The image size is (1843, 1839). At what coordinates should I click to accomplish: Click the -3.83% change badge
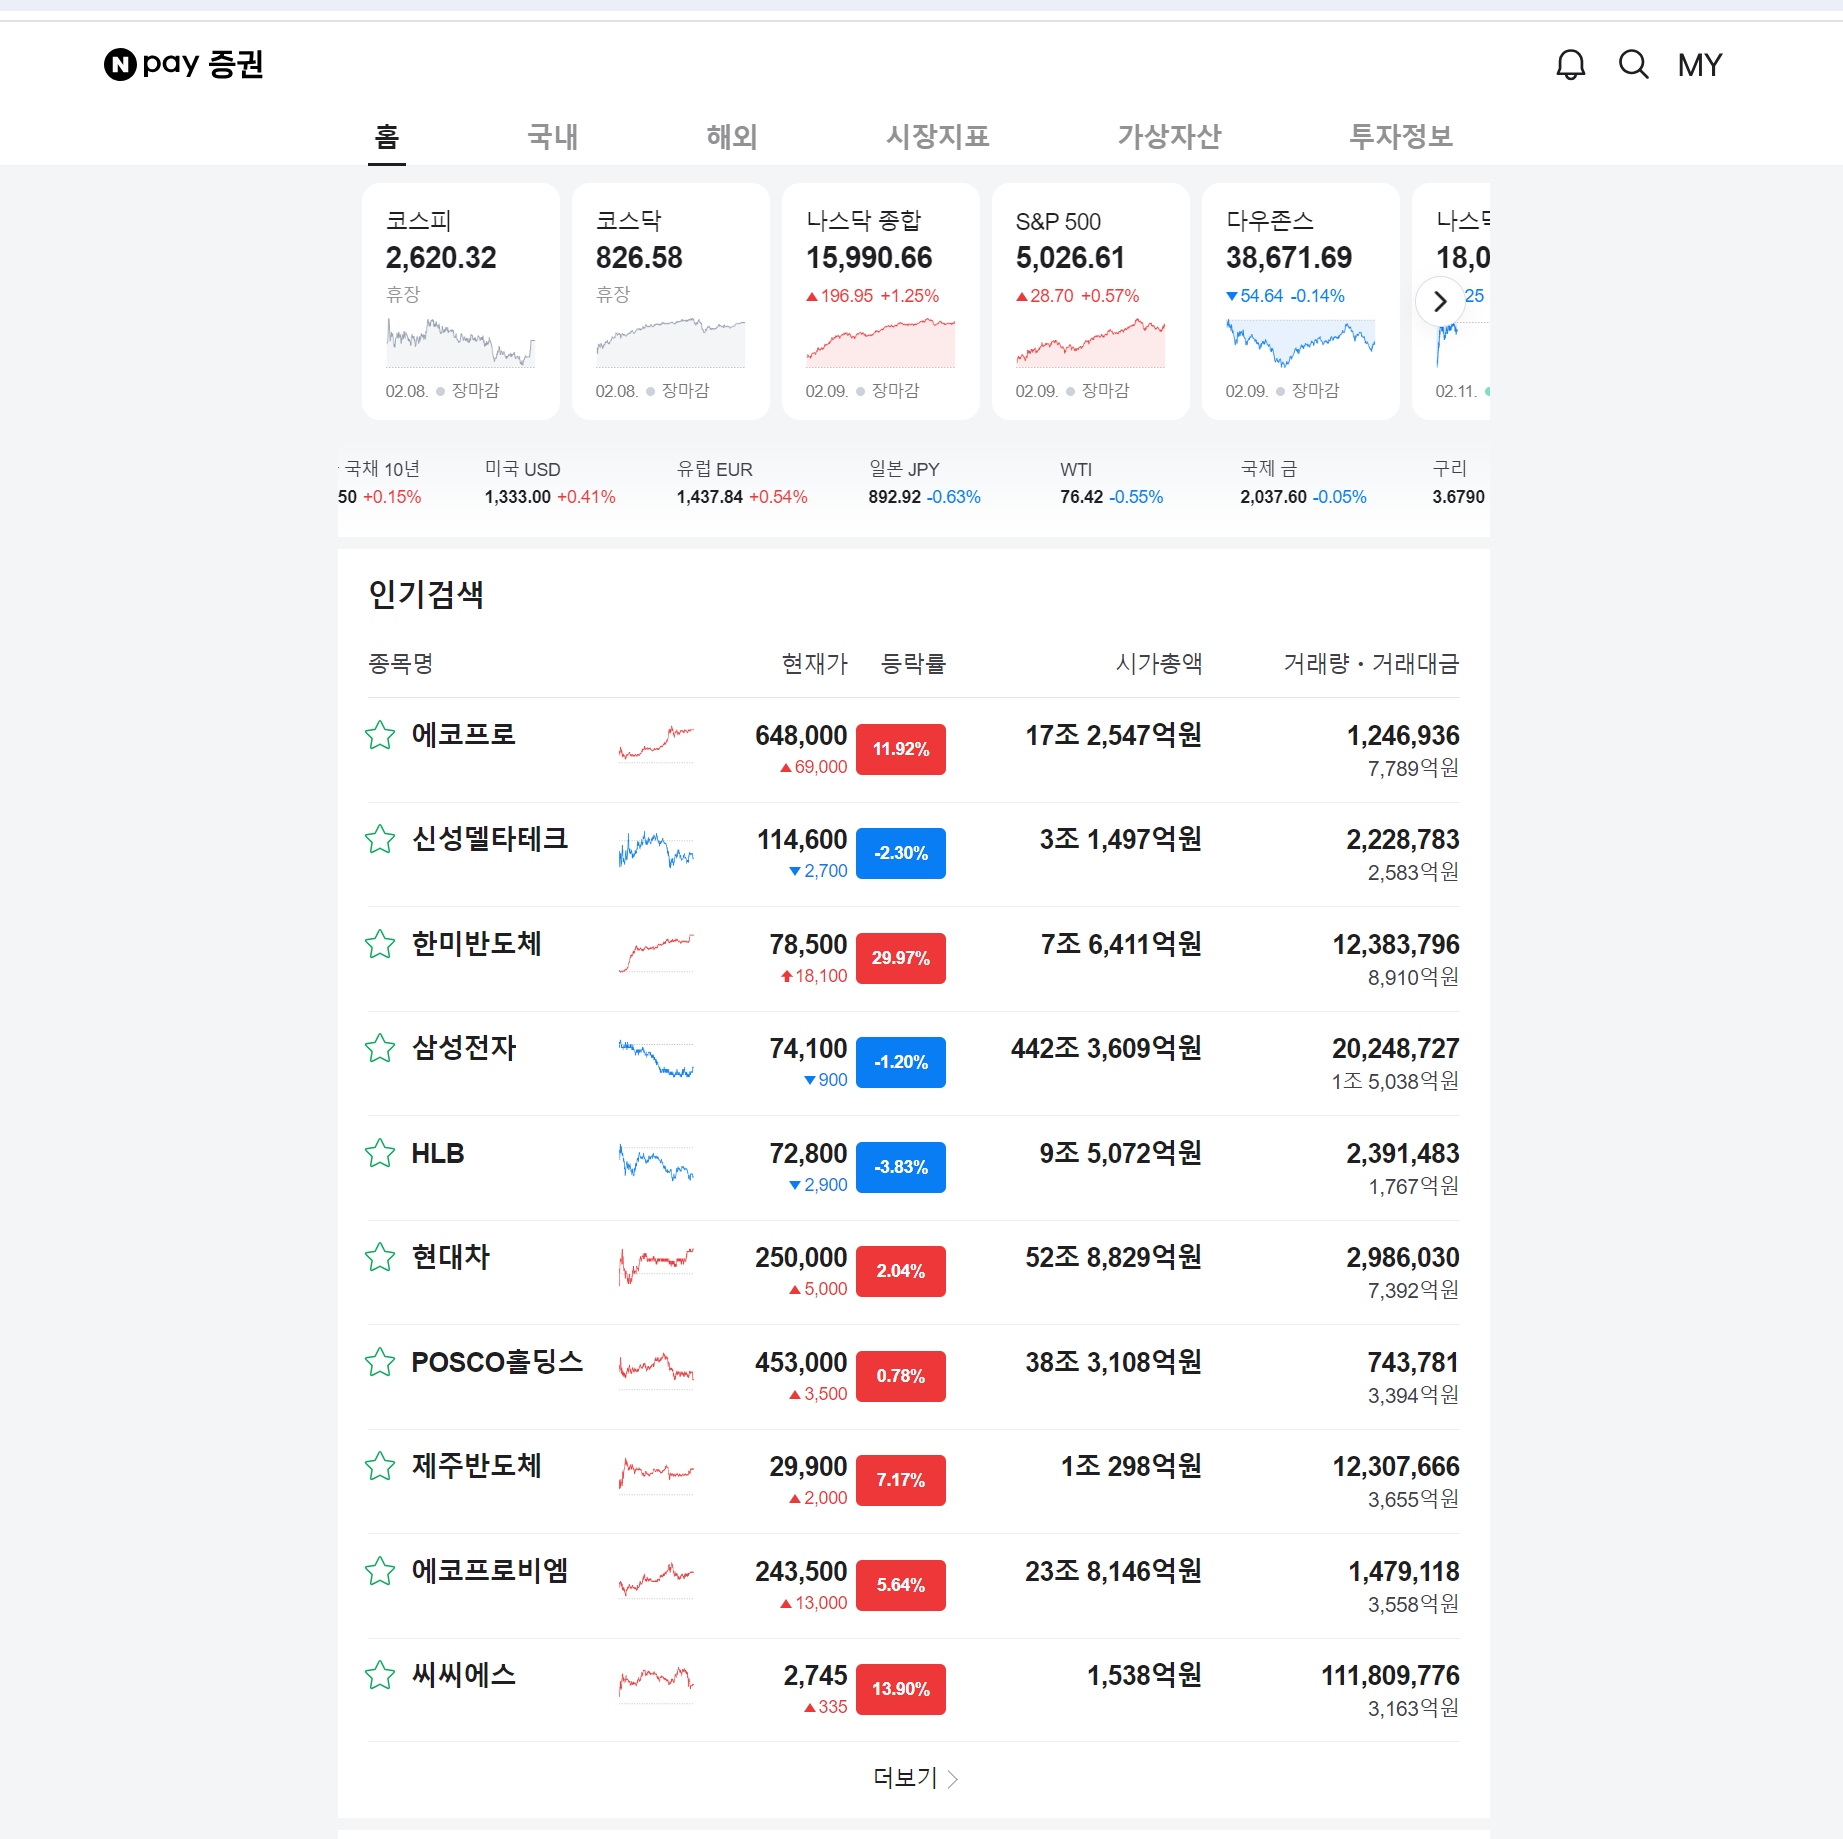coord(901,1167)
